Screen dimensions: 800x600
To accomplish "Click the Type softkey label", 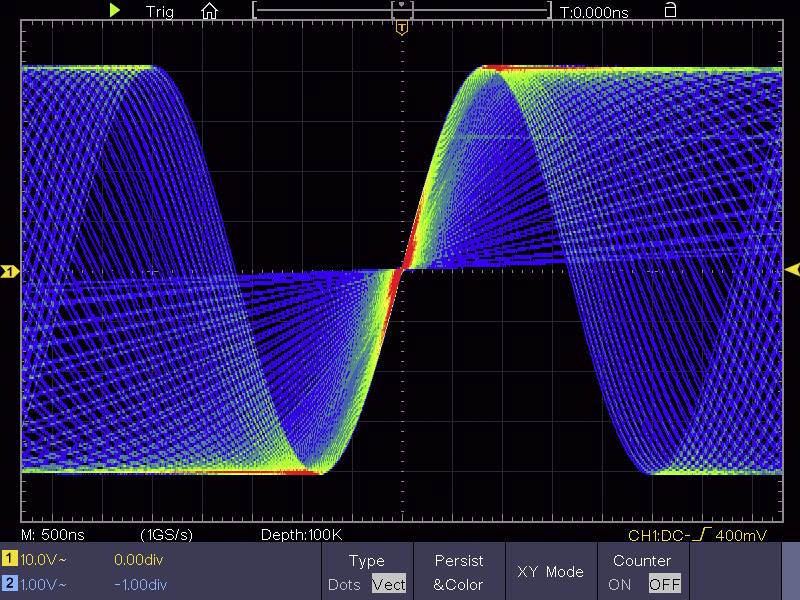I will 369,560.
